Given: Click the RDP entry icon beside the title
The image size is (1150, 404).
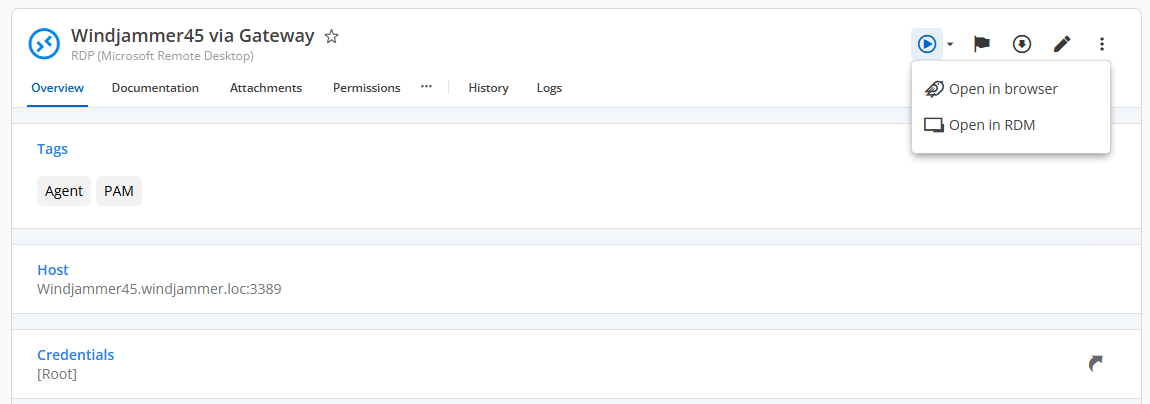Looking at the screenshot, I should [x=44, y=44].
